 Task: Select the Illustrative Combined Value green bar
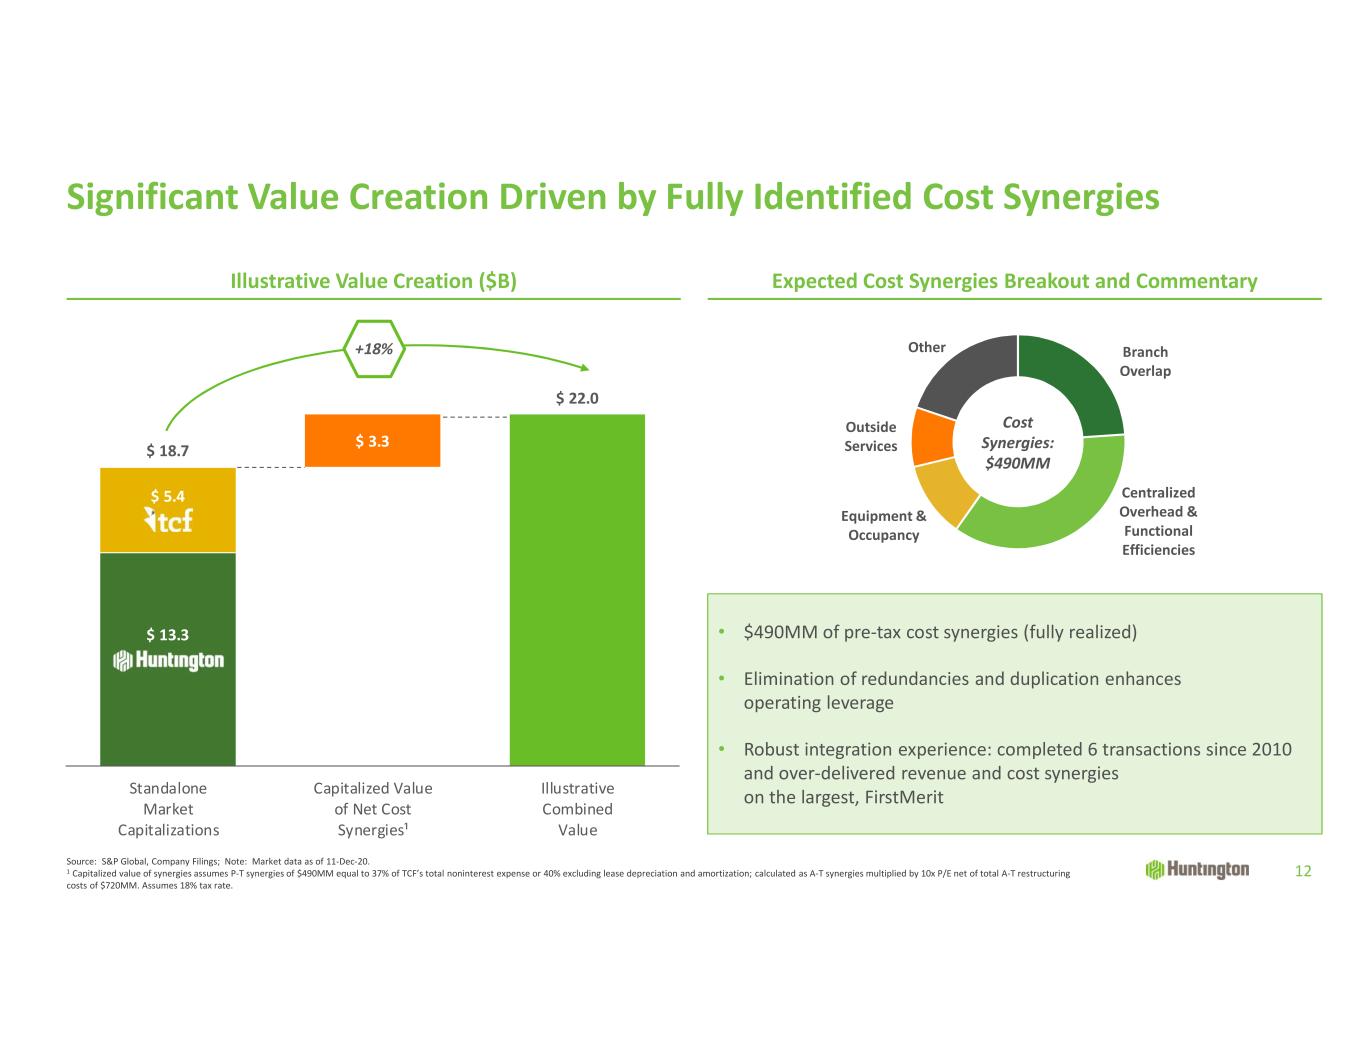point(577,590)
